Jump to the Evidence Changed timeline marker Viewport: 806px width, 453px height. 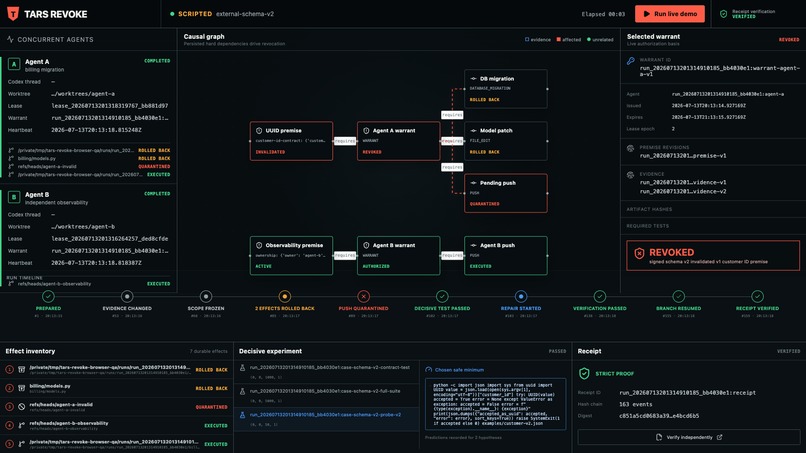tap(127, 296)
